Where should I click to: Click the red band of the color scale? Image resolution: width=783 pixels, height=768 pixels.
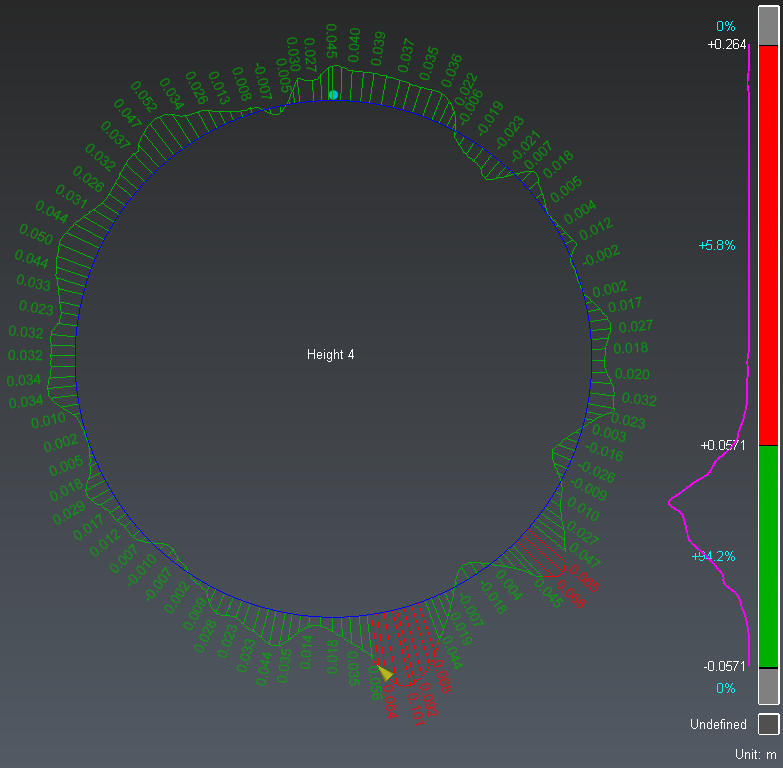(768, 245)
